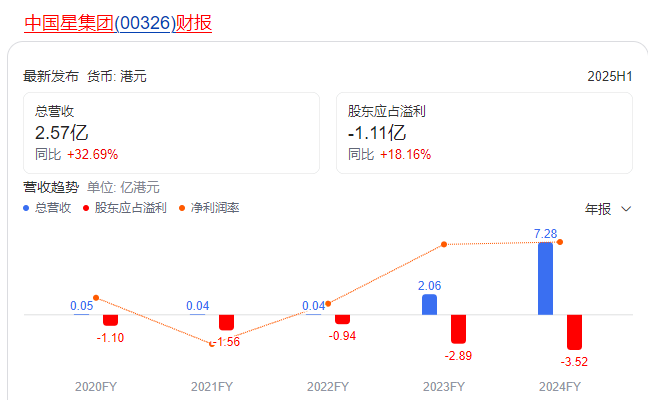Click the 2022FY red bar labeled -0.94
The width and height of the screenshot is (648, 400).
coord(342,319)
